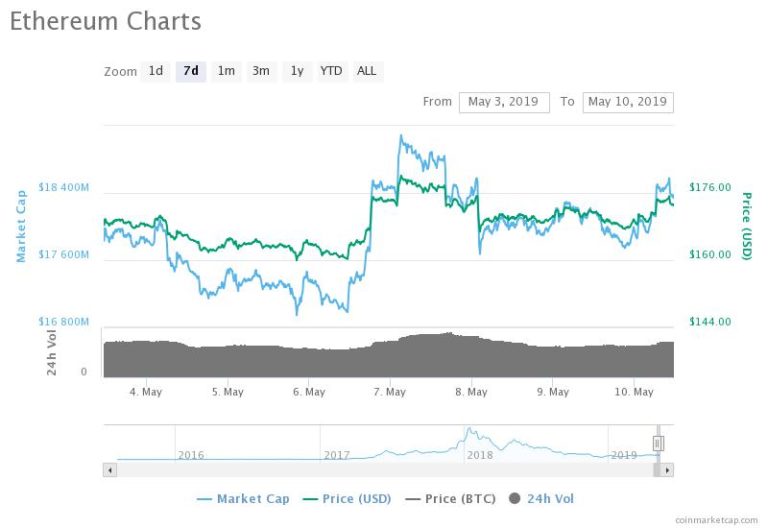Click the navigator right scroll arrow
768x528 pixels.
point(667,470)
